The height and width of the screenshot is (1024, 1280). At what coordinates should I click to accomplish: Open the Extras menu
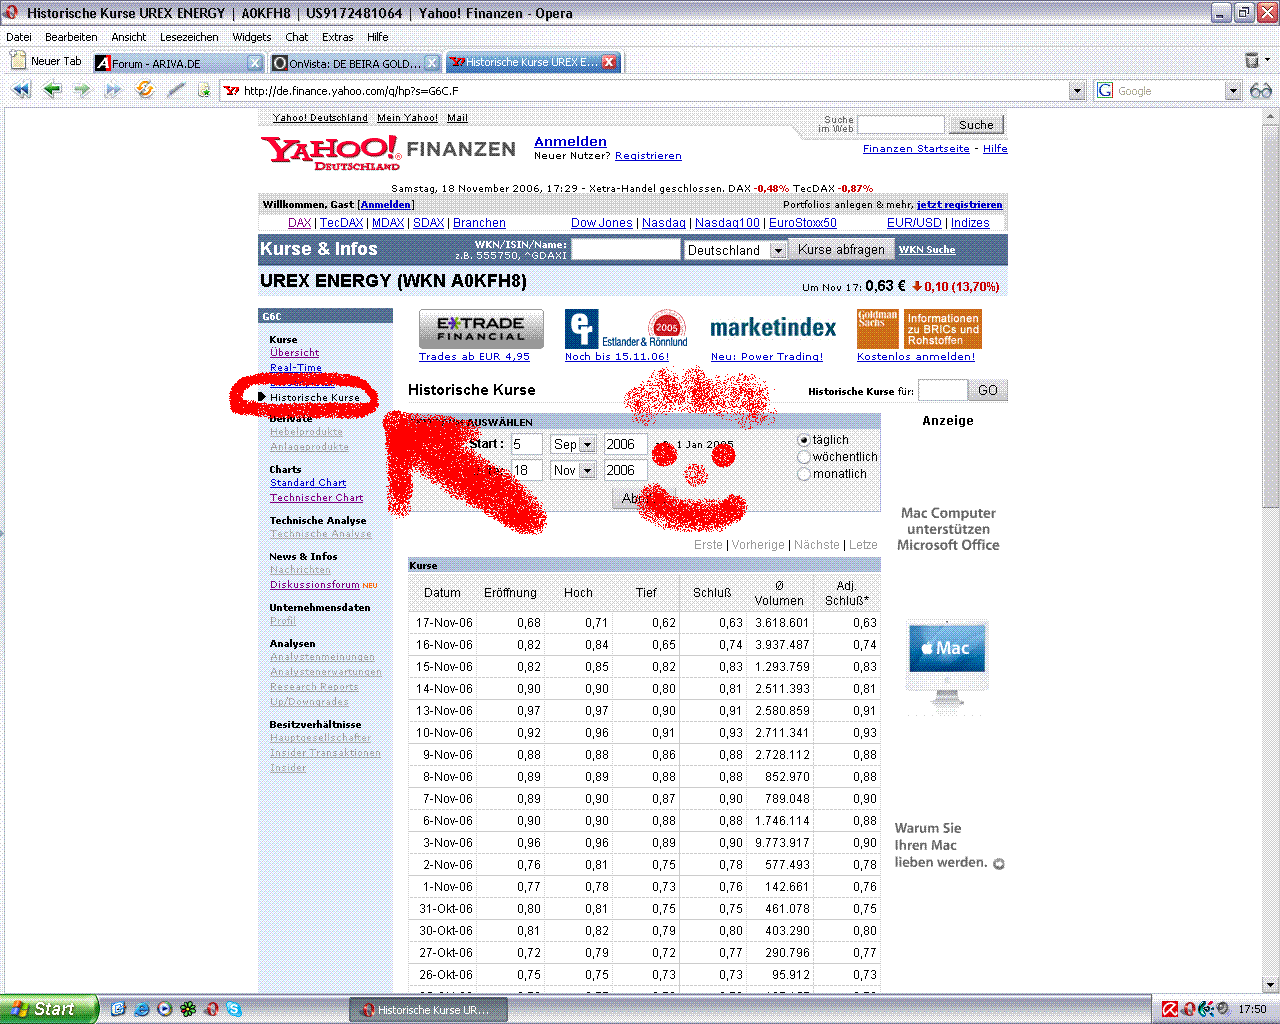point(338,37)
